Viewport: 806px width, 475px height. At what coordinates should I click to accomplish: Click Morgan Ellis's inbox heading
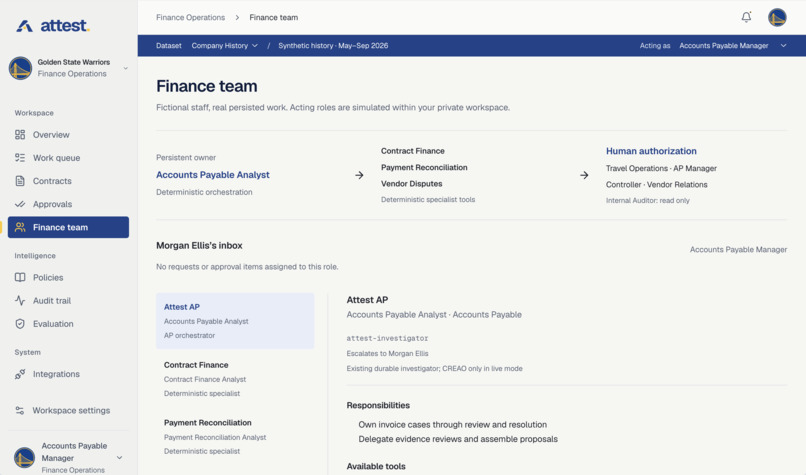coord(199,246)
